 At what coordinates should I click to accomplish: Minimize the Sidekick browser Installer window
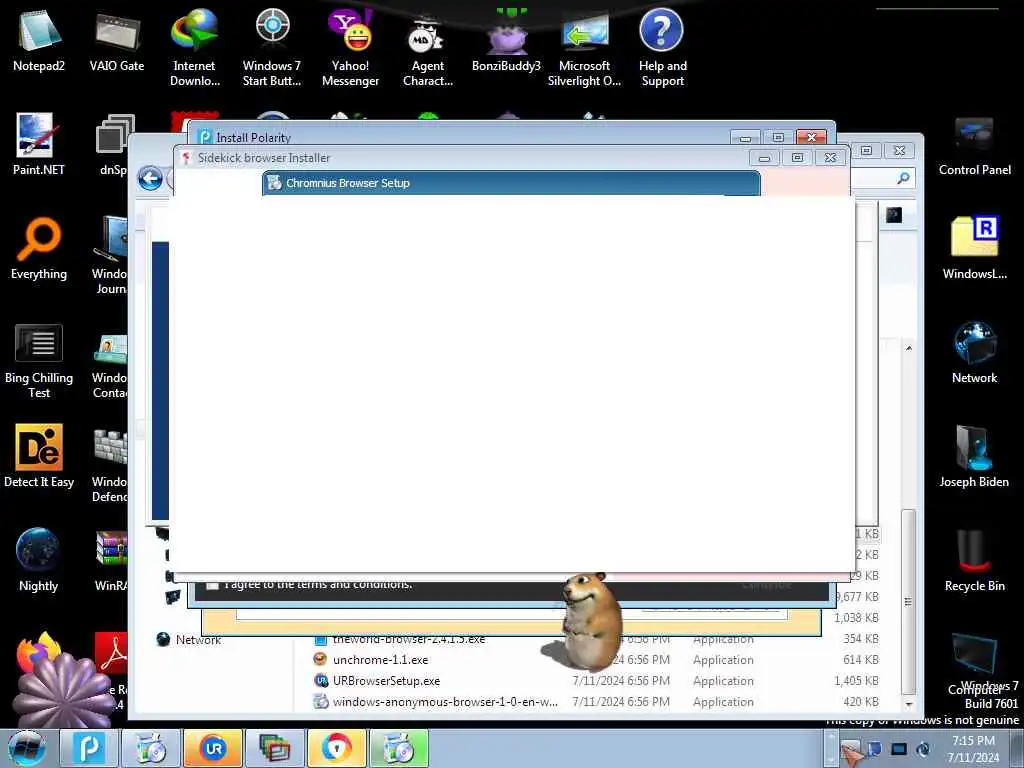[x=764, y=157]
